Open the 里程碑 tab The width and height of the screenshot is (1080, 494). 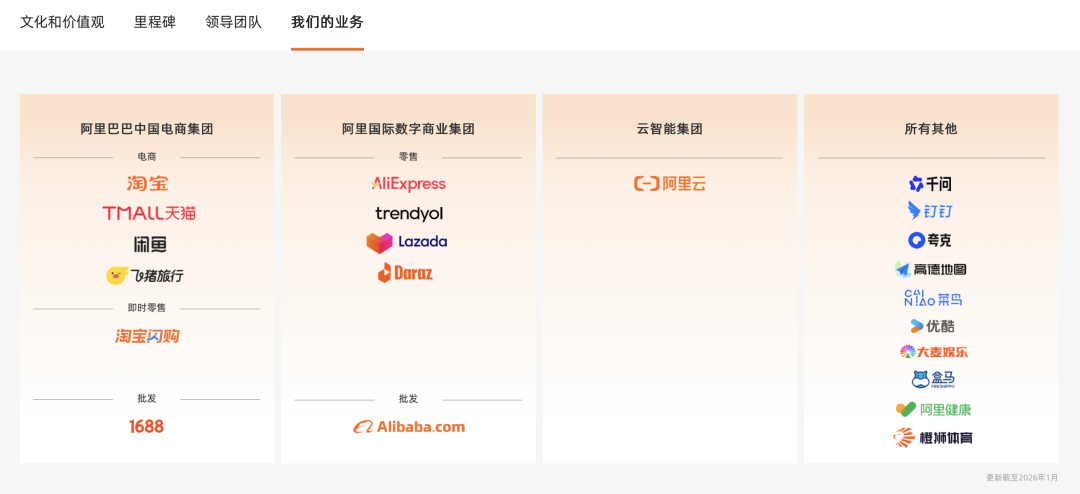click(x=155, y=22)
